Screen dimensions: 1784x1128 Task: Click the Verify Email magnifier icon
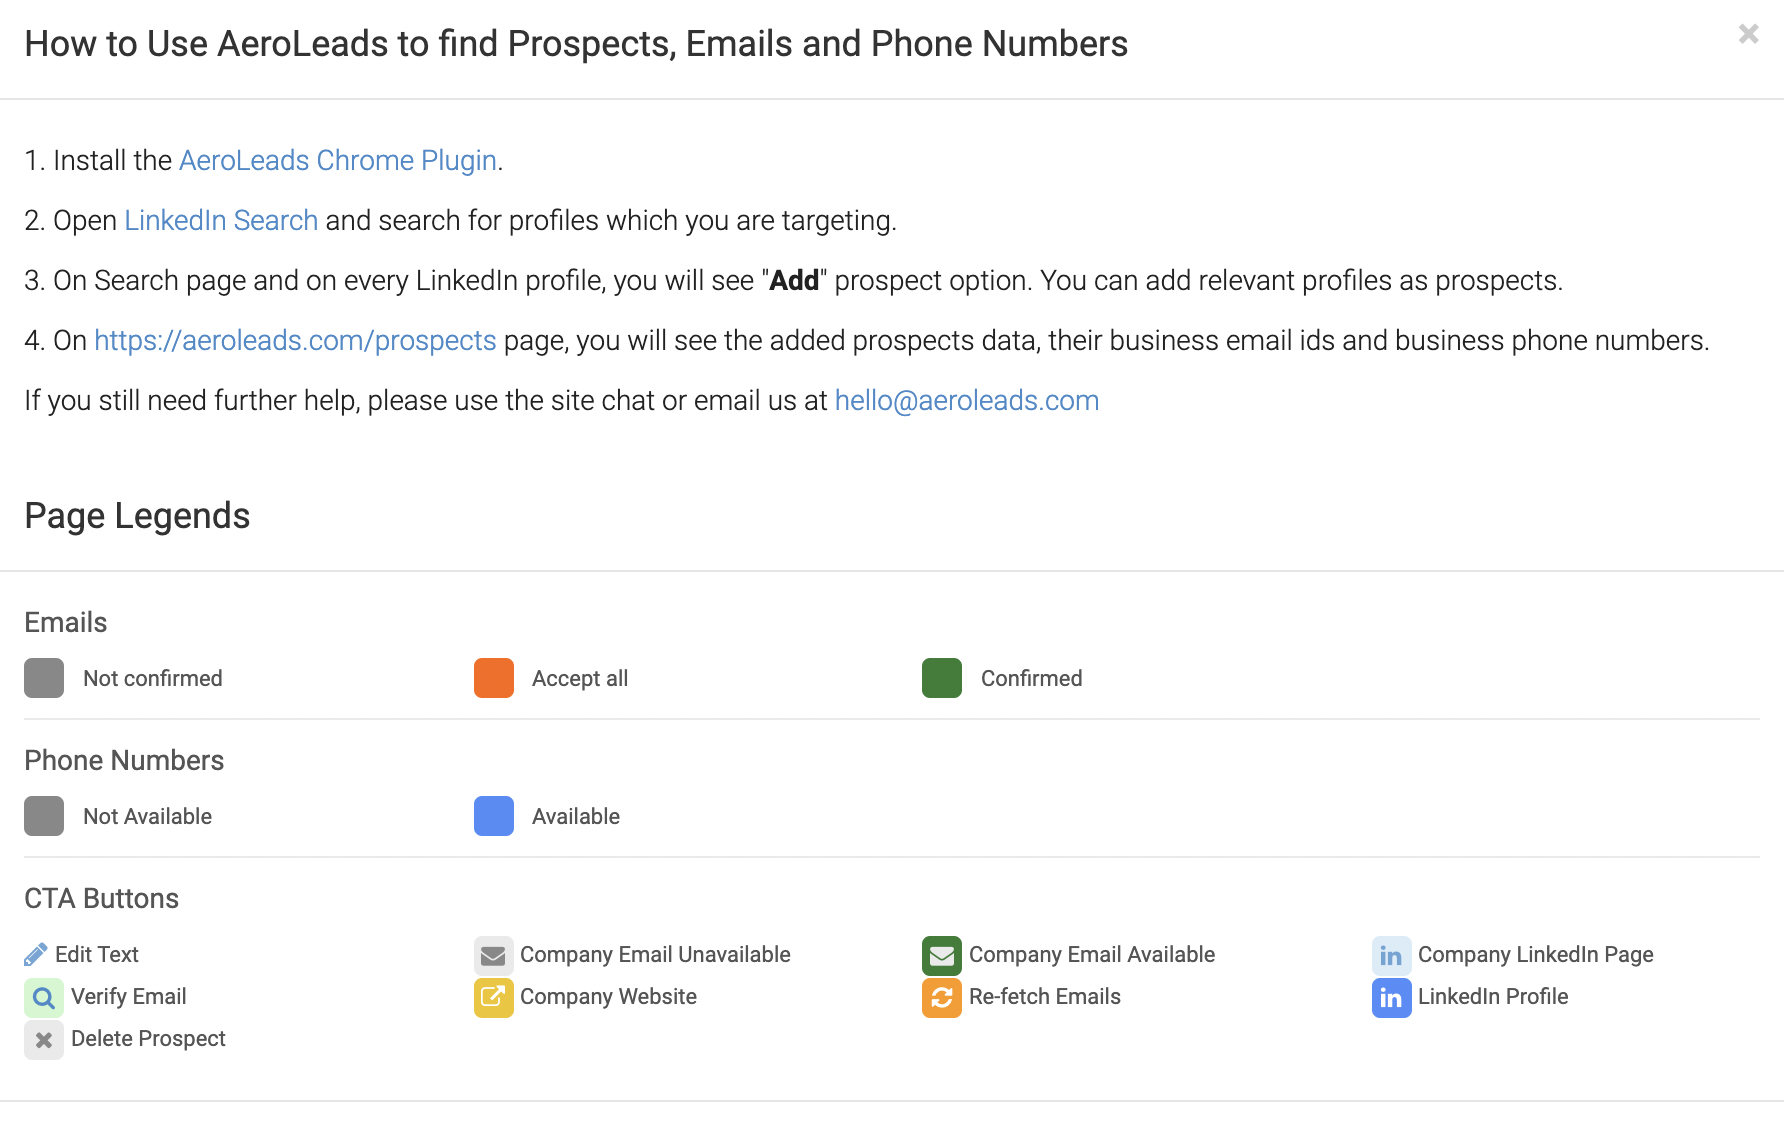pyautogui.click(x=44, y=998)
